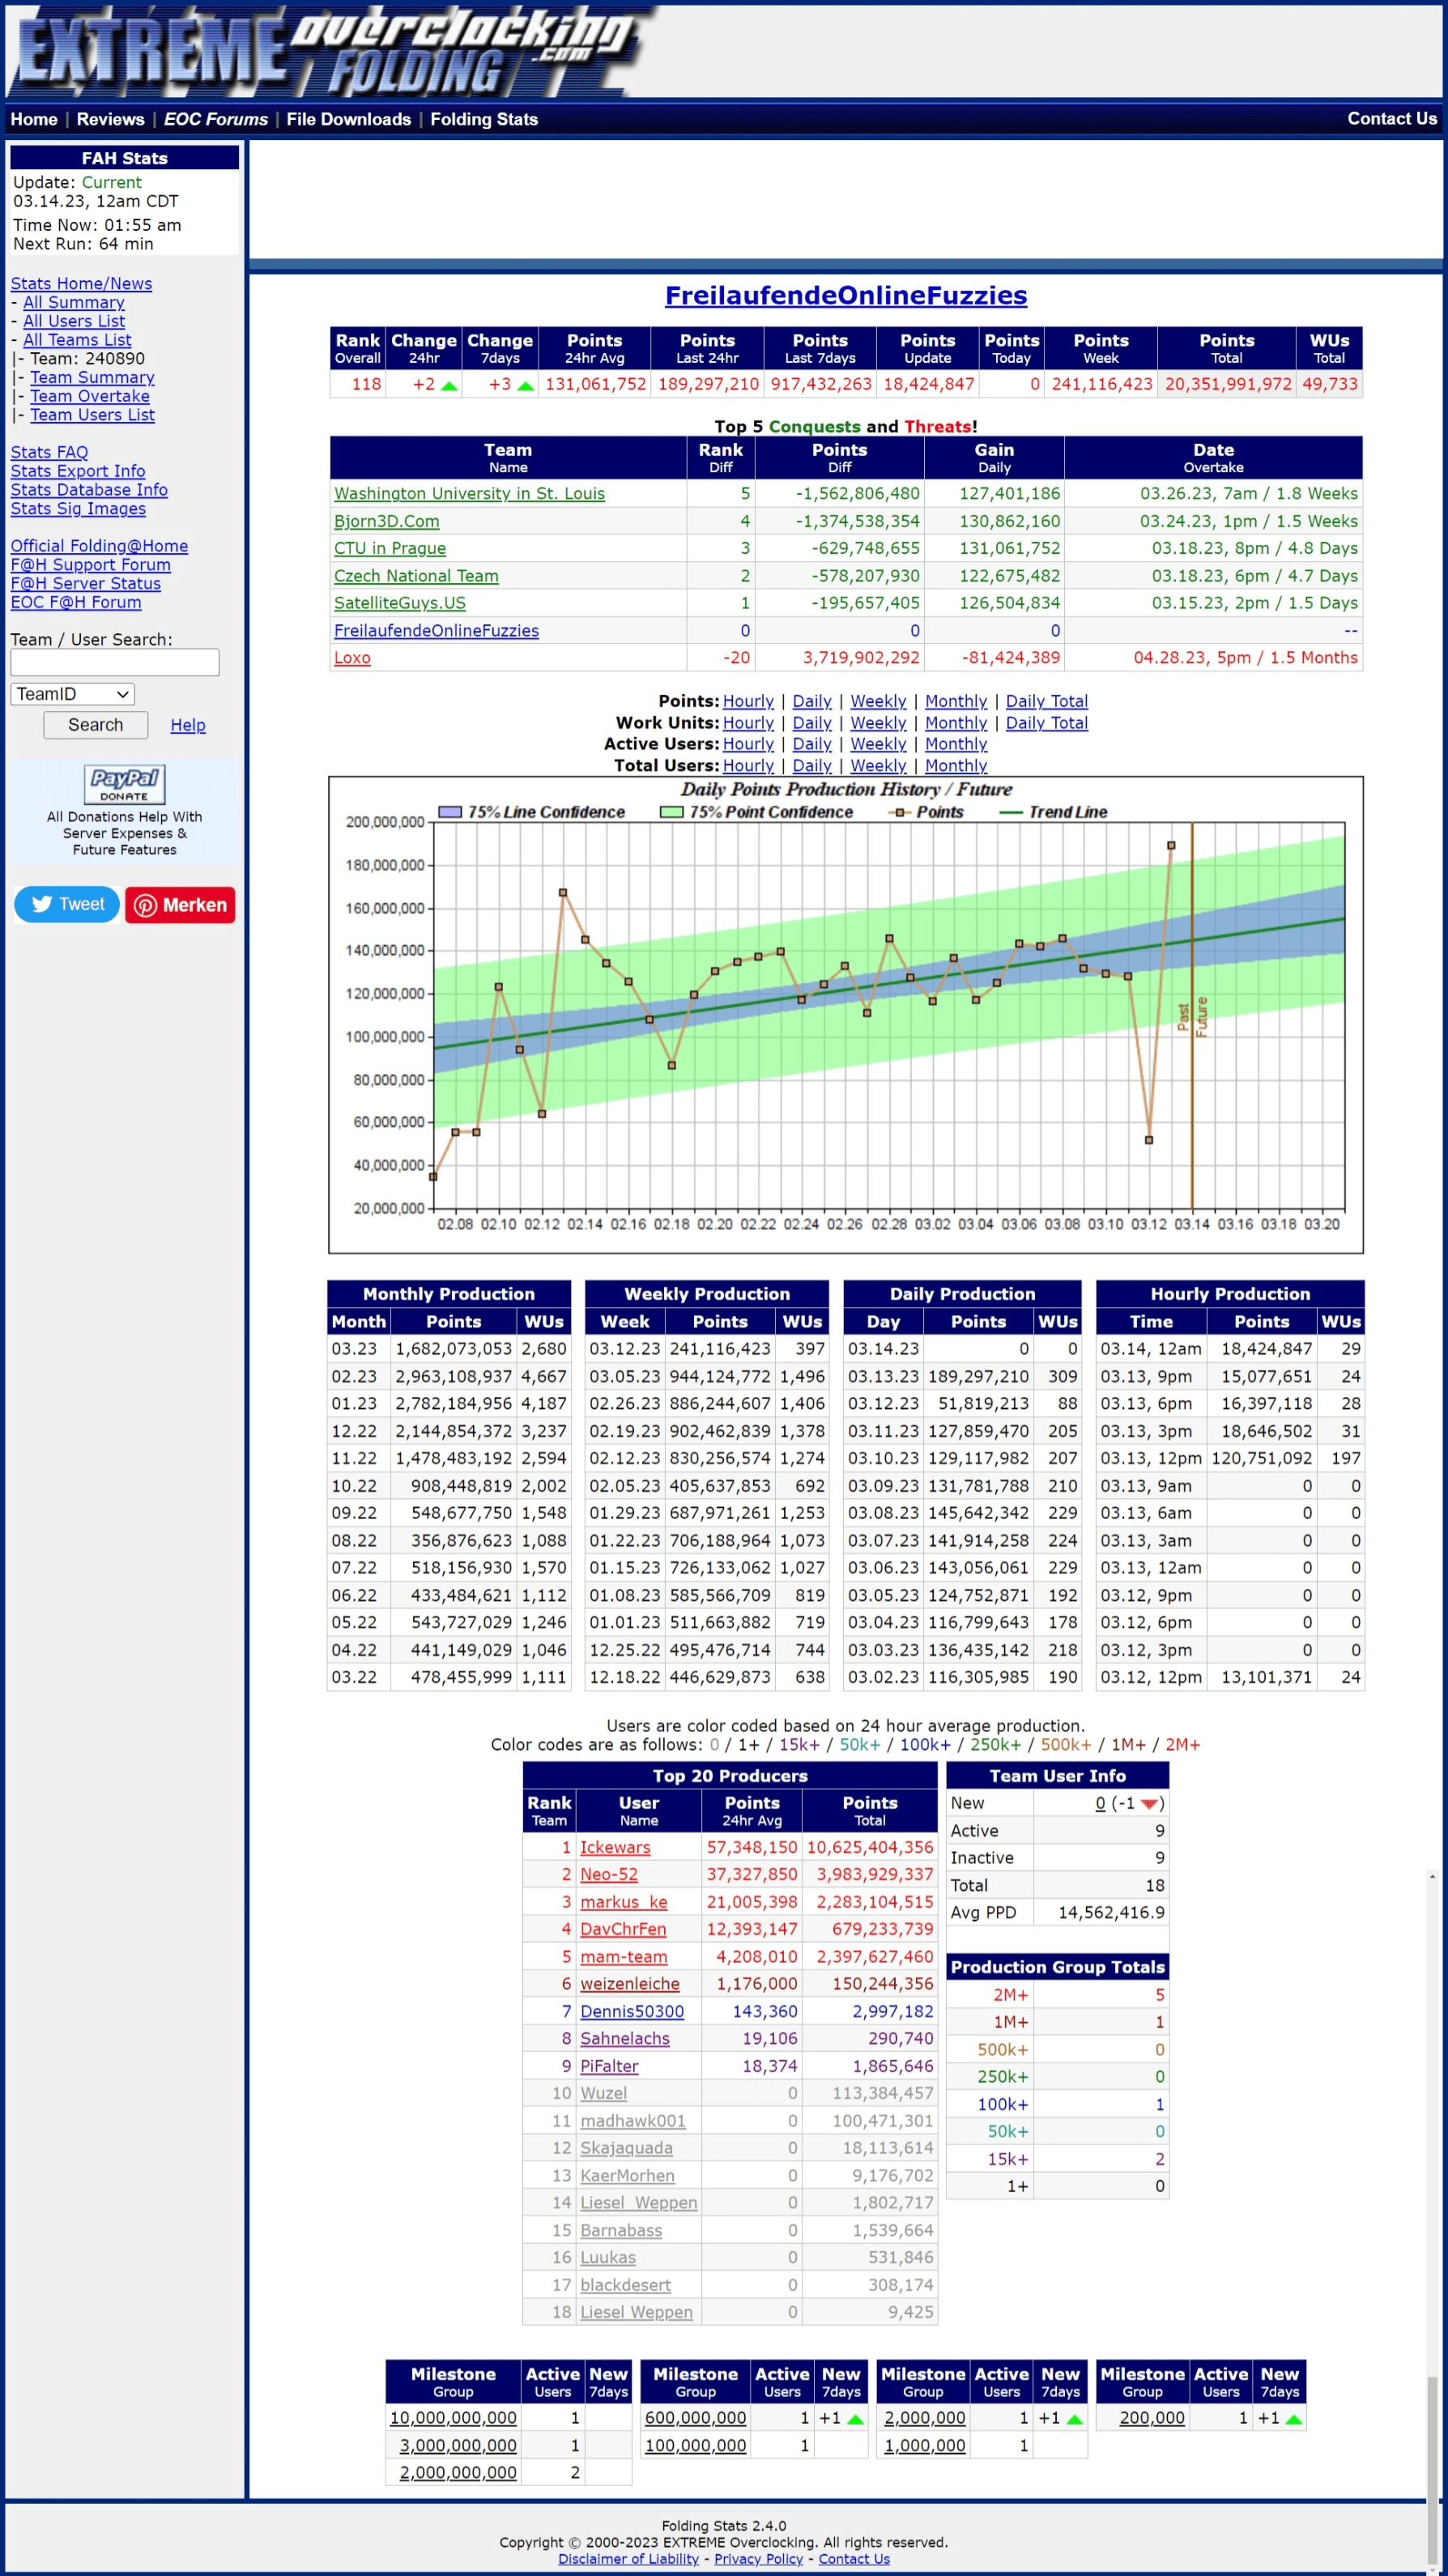Open Team Summary sidebar link
This screenshot has width=1448, height=2576.
(92, 378)
